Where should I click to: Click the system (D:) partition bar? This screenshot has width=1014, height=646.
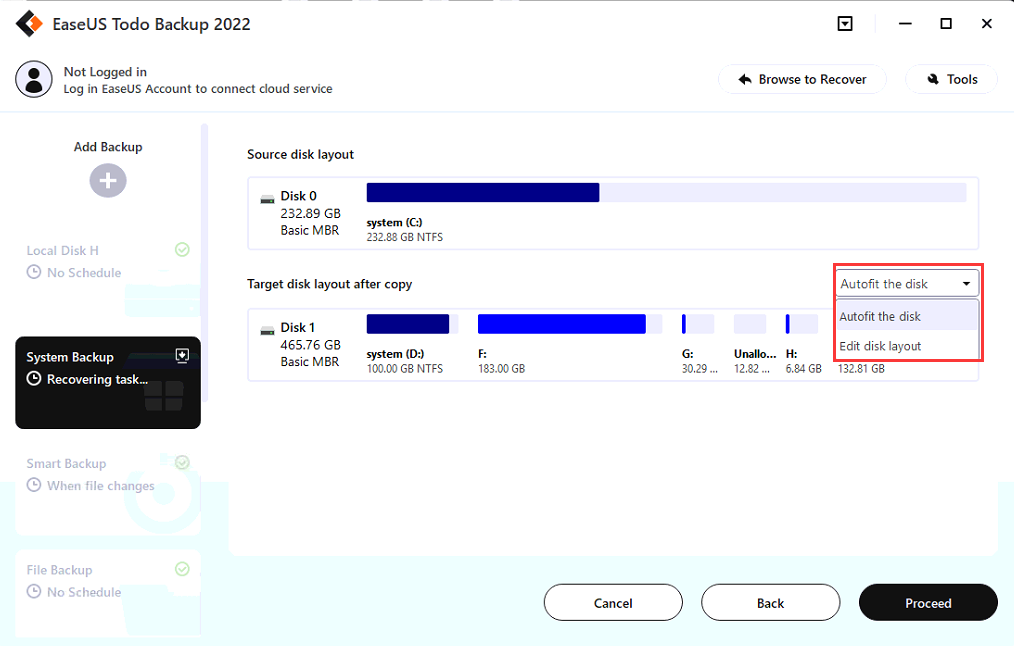coord(413,324)
